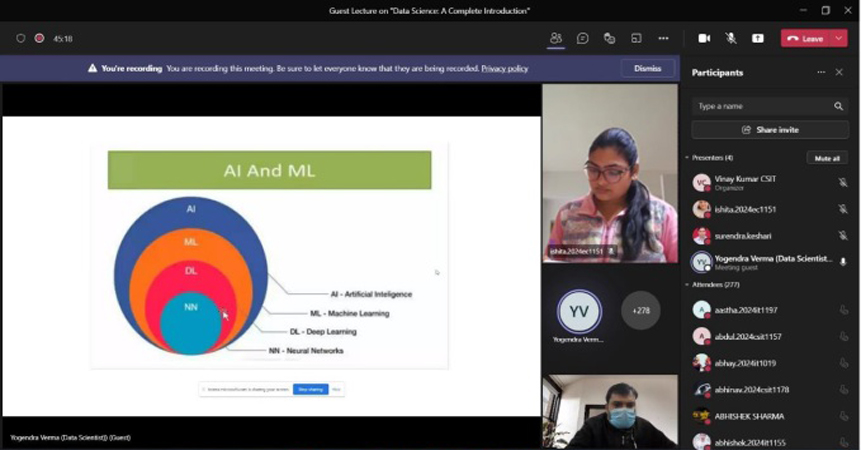Open the meeting chat panel
This screenshot has height=450, width=861.
[x=583, y=38]
